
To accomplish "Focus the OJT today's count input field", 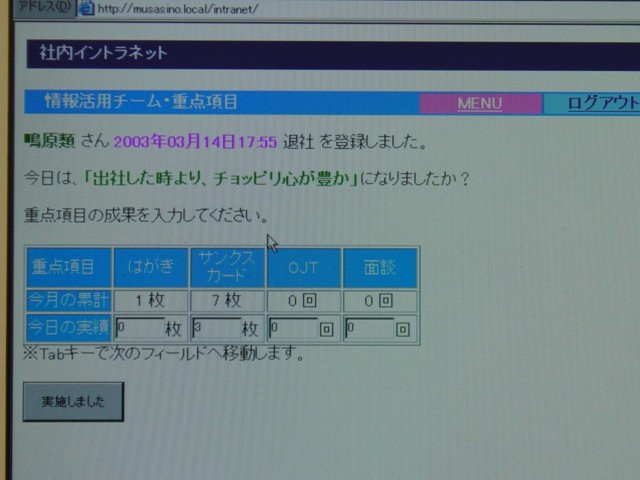I will (293, 328).
